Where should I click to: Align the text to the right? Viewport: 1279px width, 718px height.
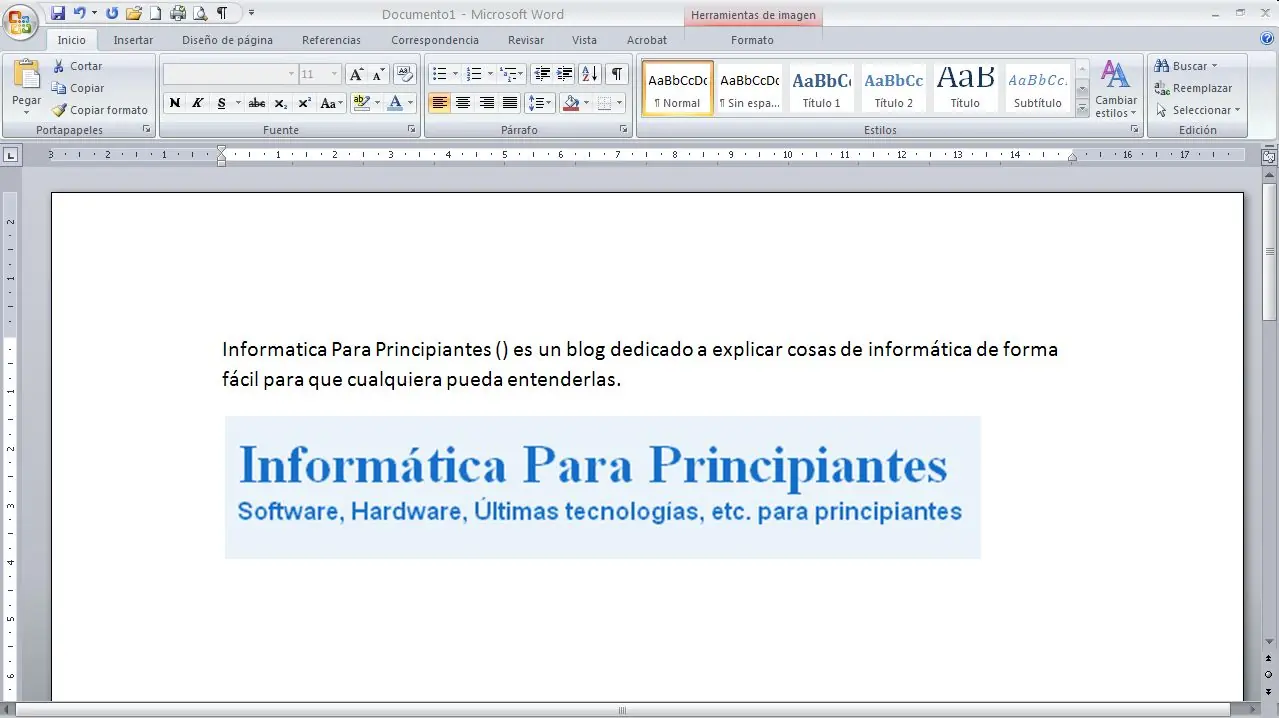pos(487,103)
